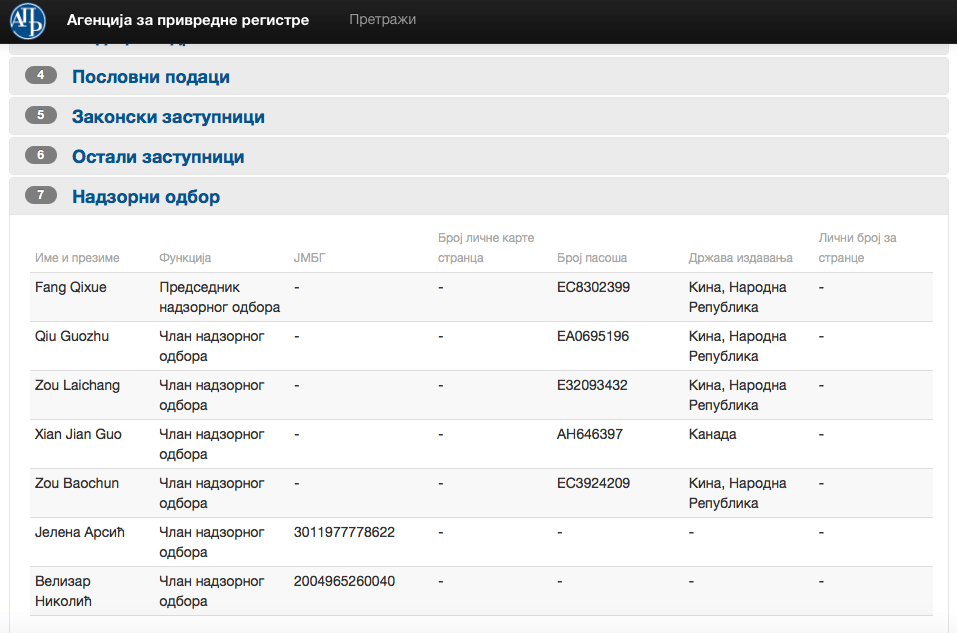Select passport number EA0695196
Screen dimensions: 957x633
click(x=593, y=337)
